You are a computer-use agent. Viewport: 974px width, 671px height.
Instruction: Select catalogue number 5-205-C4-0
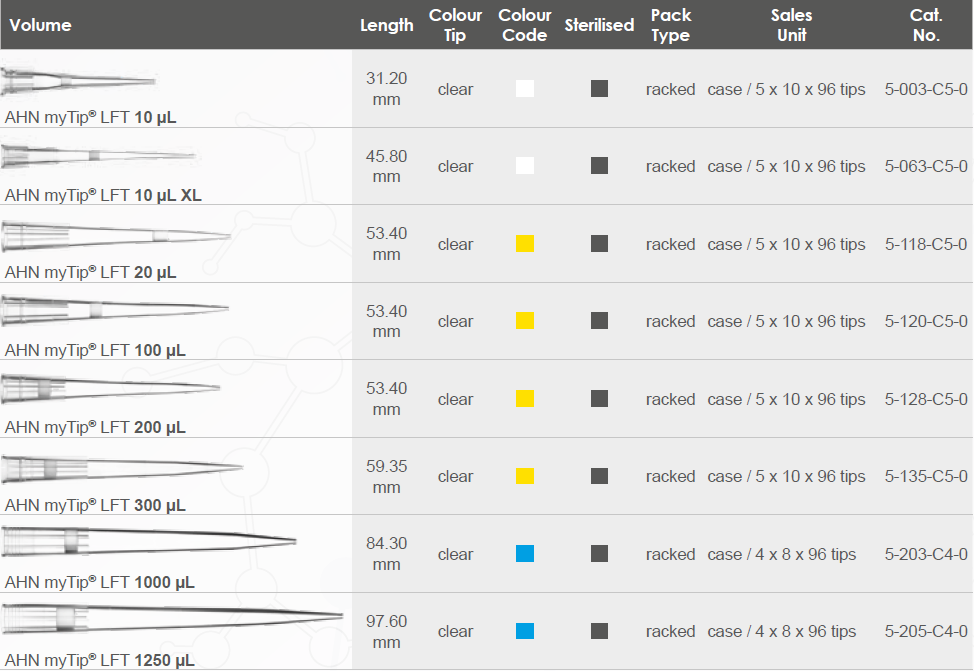tap(926, 631)
